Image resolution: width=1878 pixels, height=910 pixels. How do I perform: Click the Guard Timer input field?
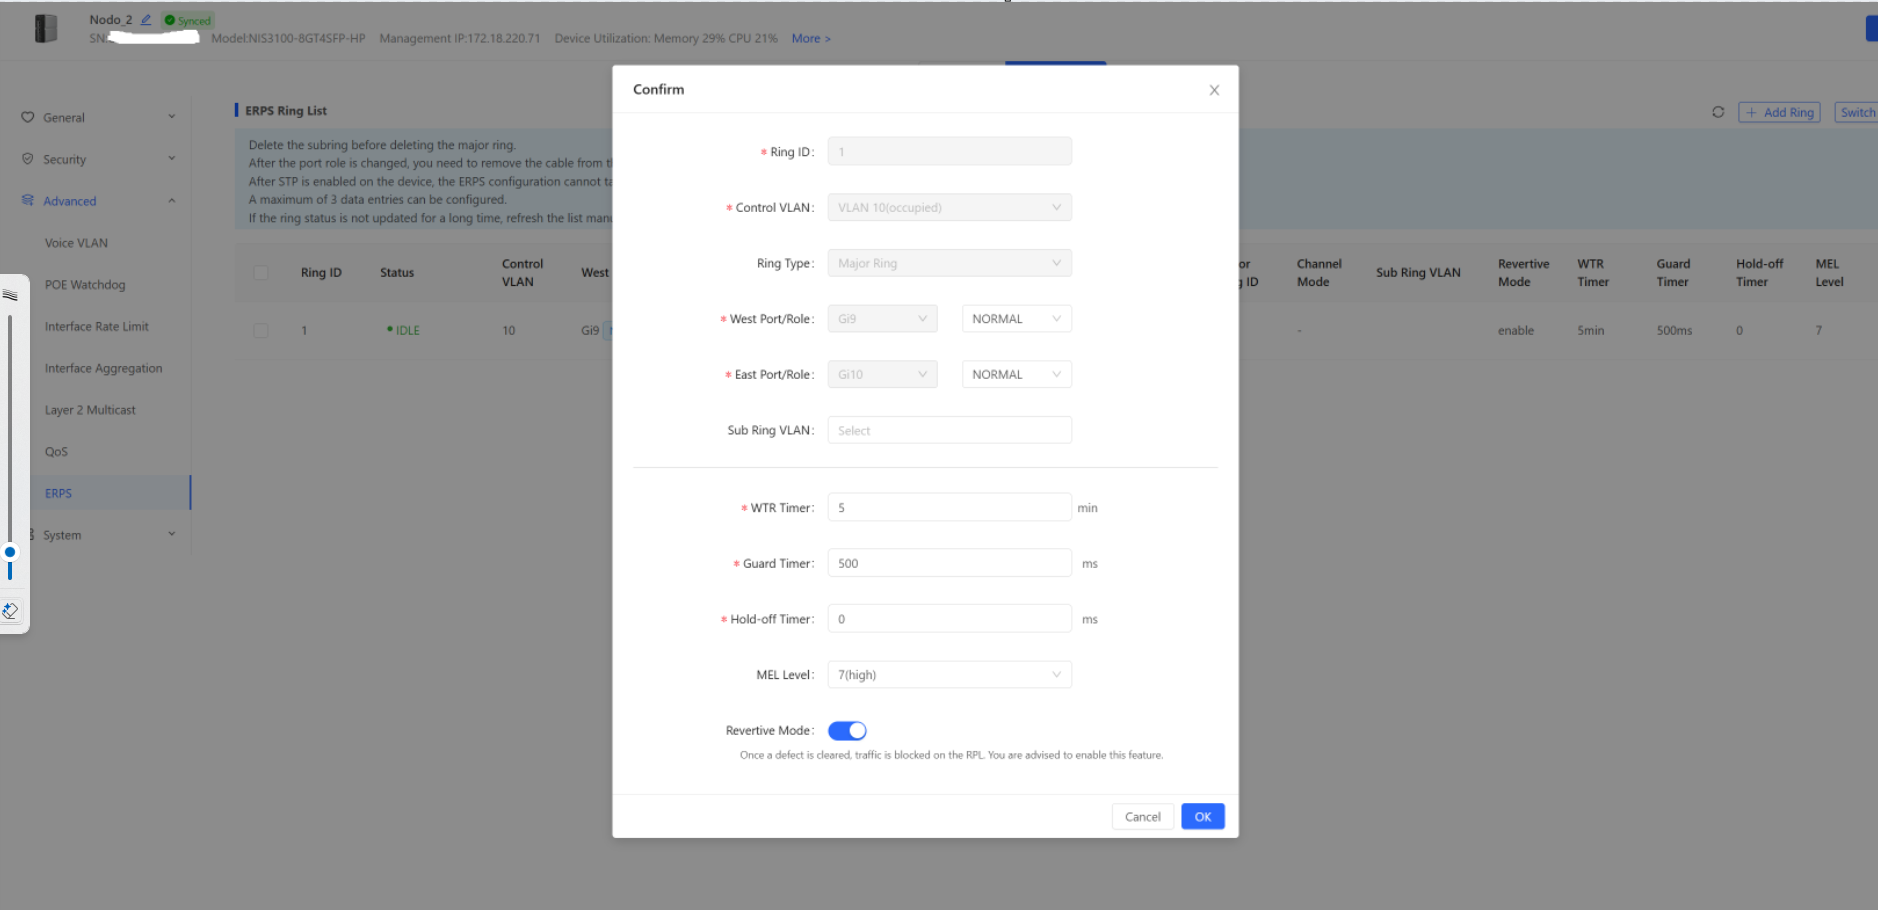coord(949,563)
